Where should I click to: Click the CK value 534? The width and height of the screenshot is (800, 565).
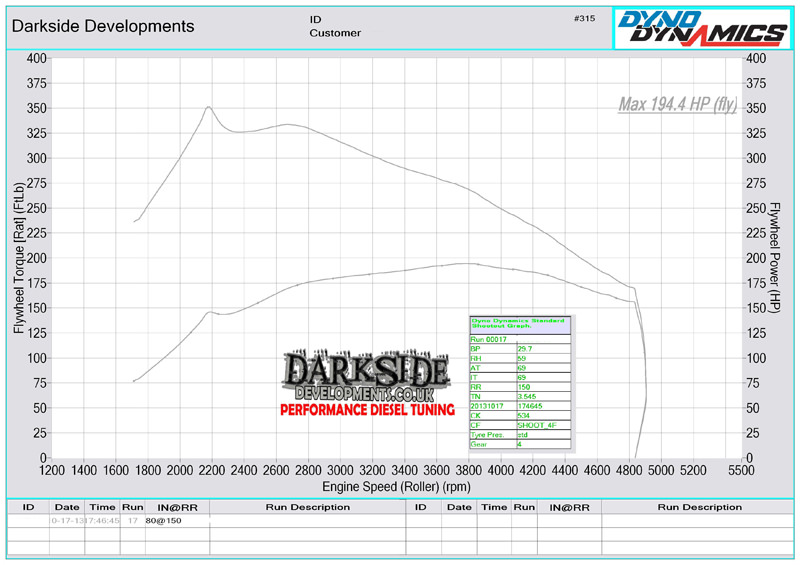tap(523, 415)
